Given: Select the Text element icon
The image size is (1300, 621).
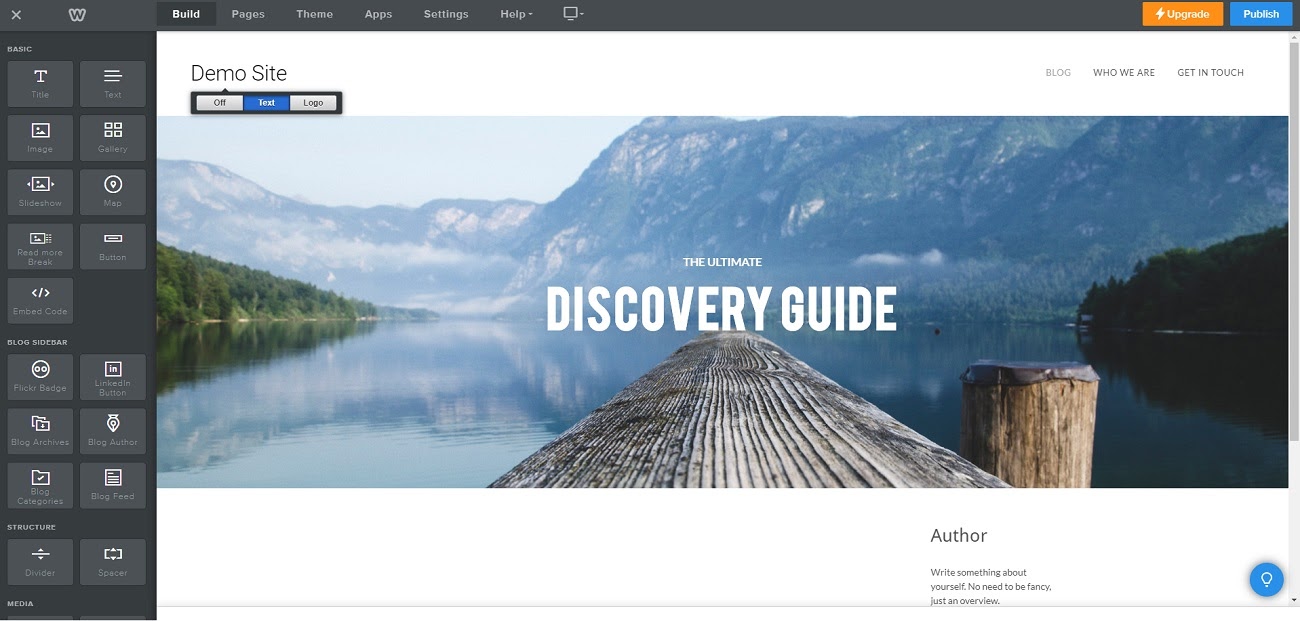Looking at the screenshot, I should tap(112, 83).
